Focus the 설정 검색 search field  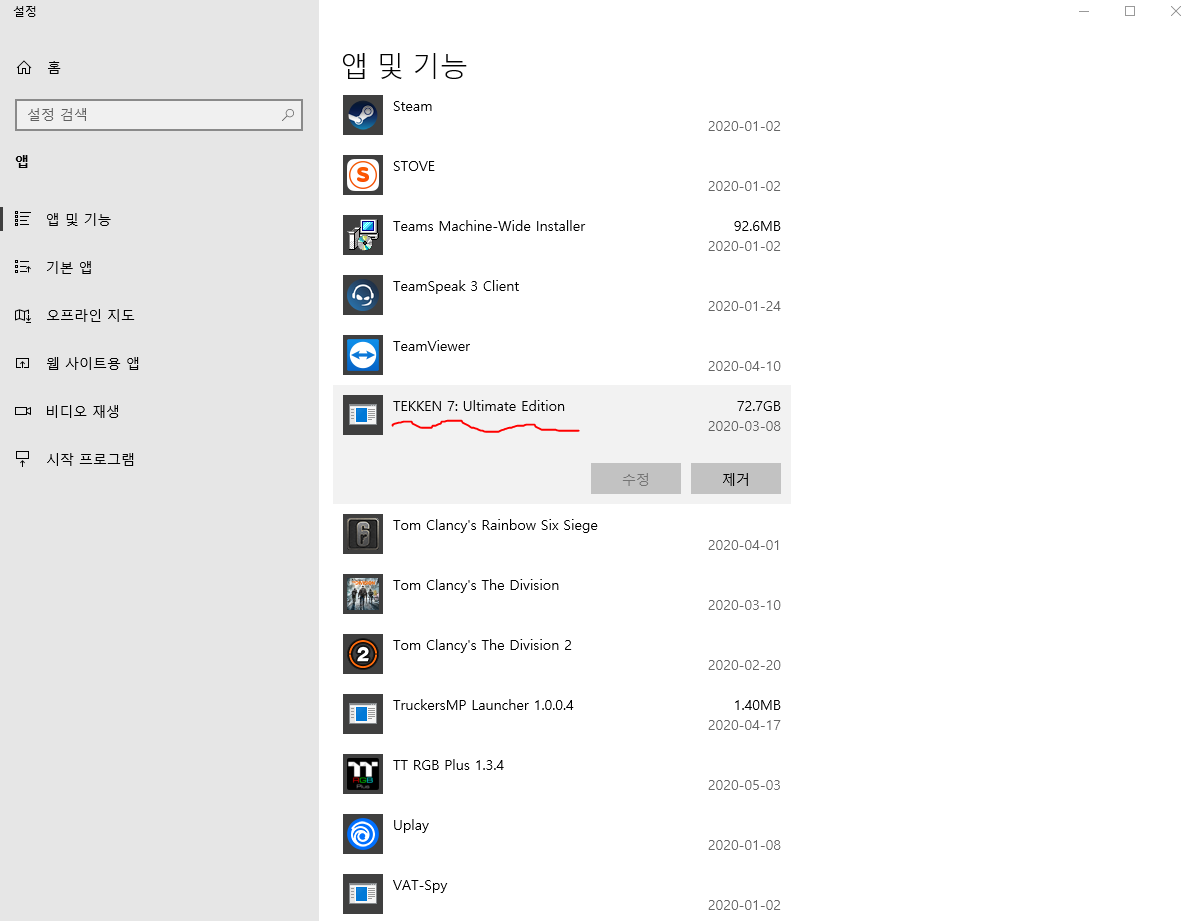click(x=159, y=115)
